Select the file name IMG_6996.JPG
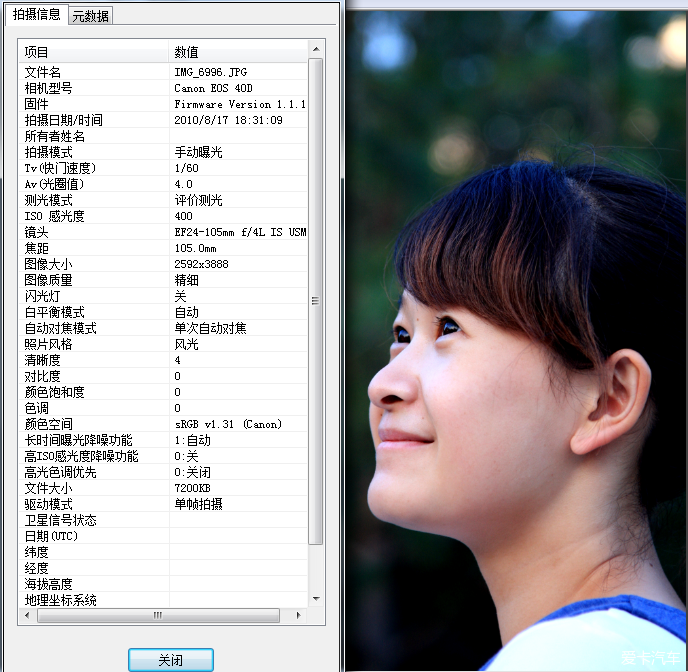688x672 pixels. [x=211, y=72]
